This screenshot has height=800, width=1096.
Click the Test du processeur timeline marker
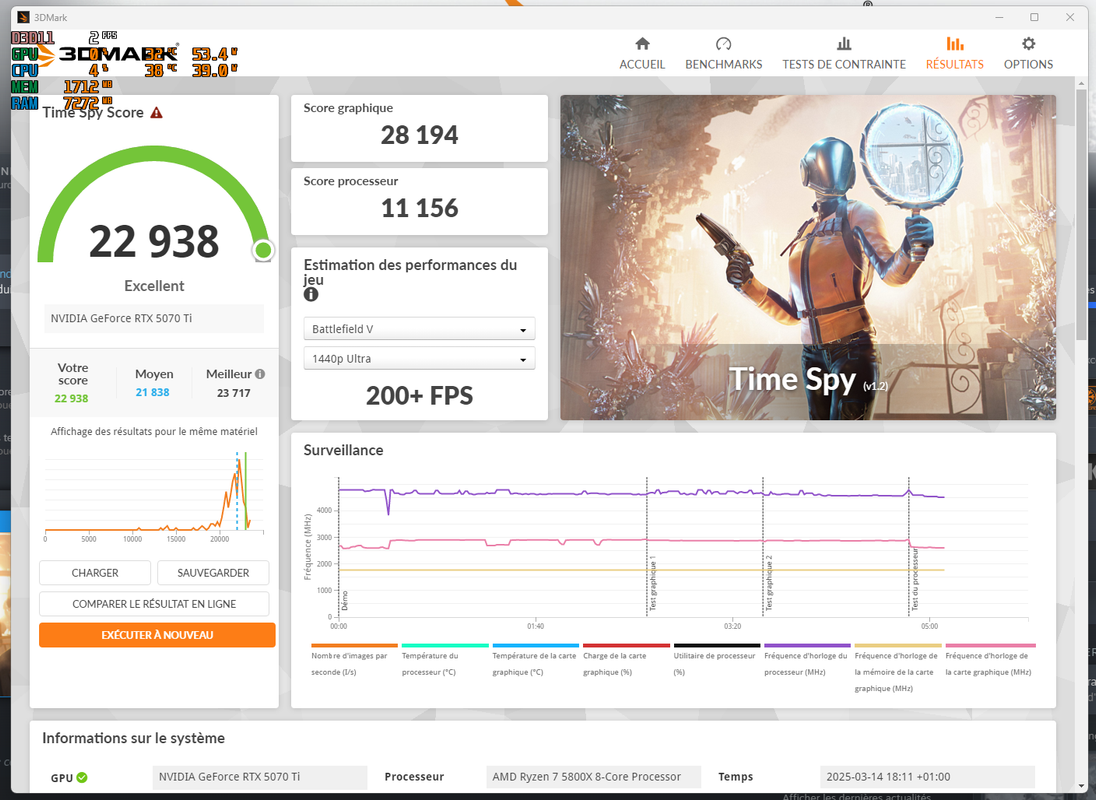(914, 580)
